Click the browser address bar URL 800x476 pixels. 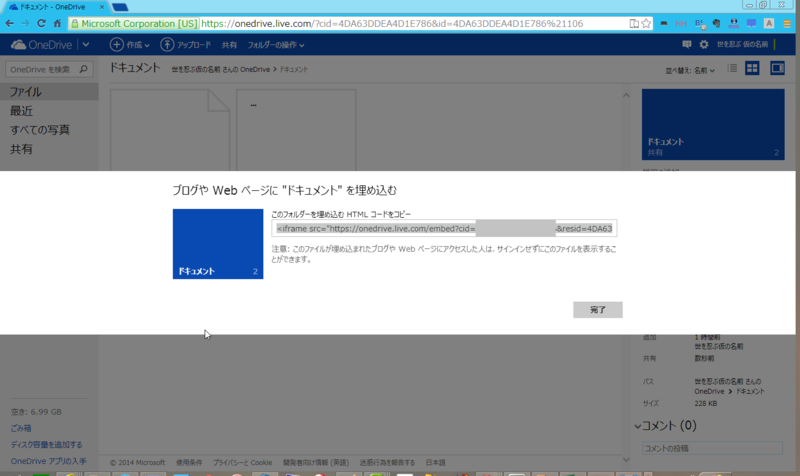tap(392, 23)
